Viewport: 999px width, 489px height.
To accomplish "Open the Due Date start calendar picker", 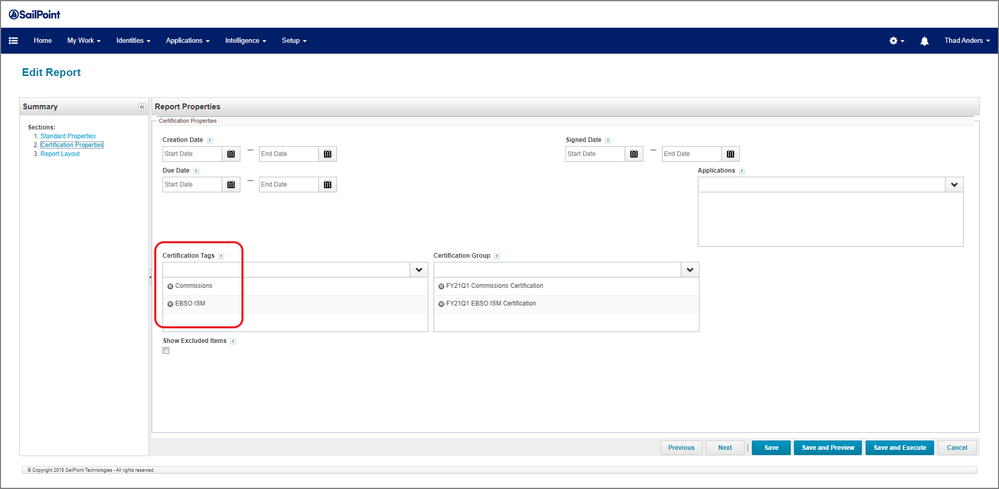I will (231, 185).
